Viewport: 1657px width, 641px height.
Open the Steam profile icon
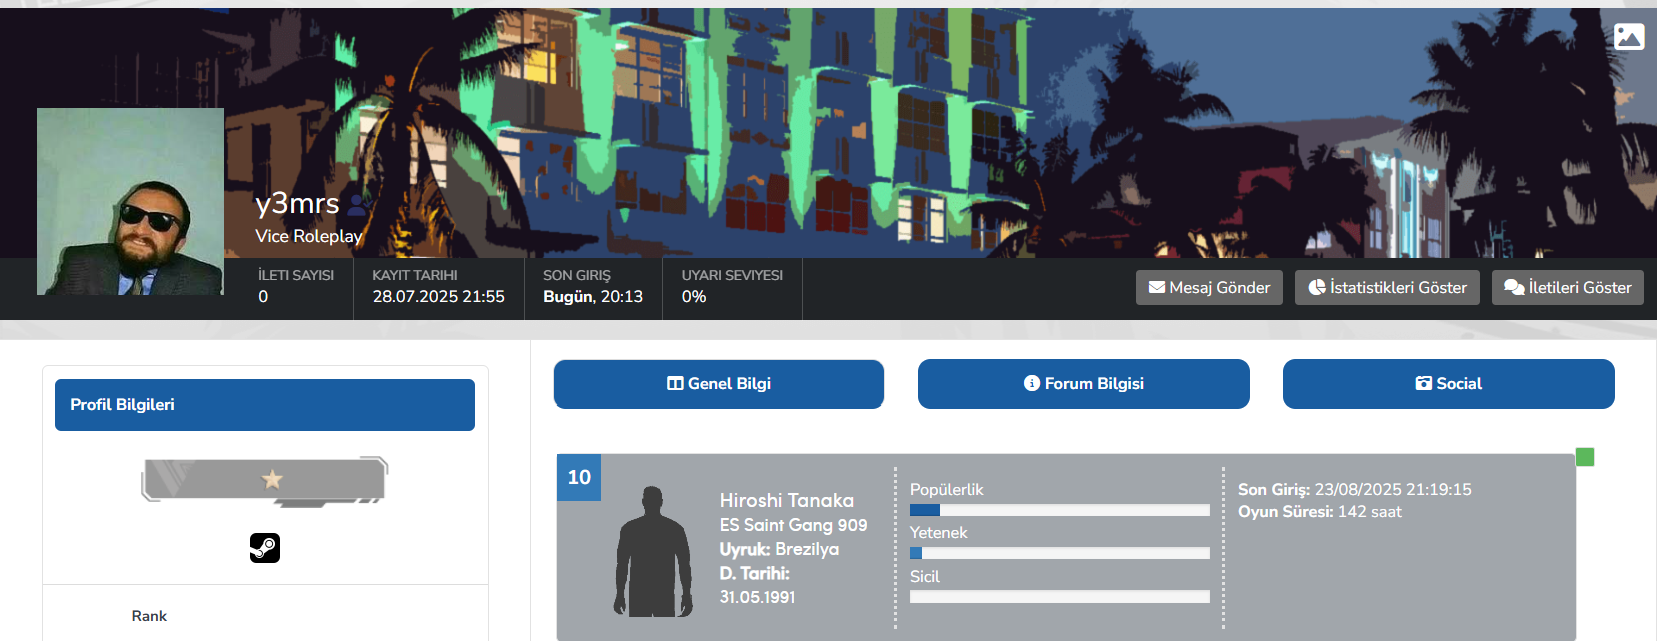click(265, 547)
